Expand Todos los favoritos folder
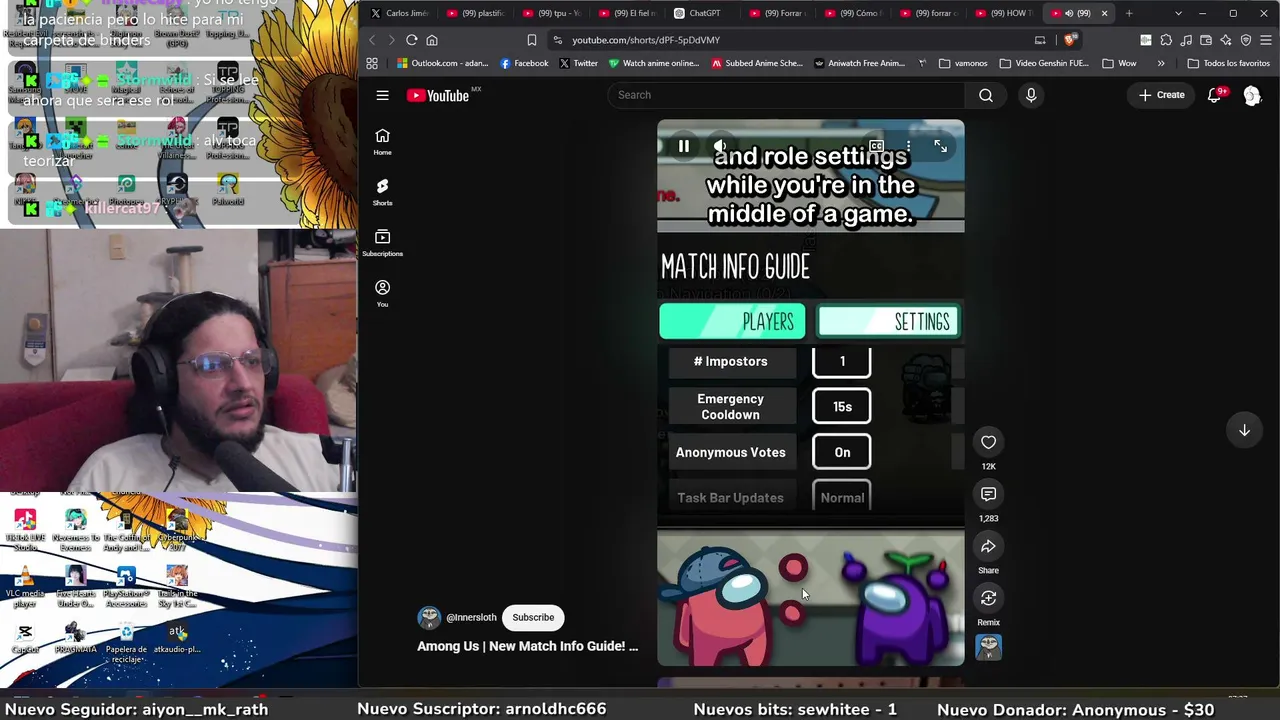The height and width of the screenshot is (720, 1280). [x=1228, y=63]
